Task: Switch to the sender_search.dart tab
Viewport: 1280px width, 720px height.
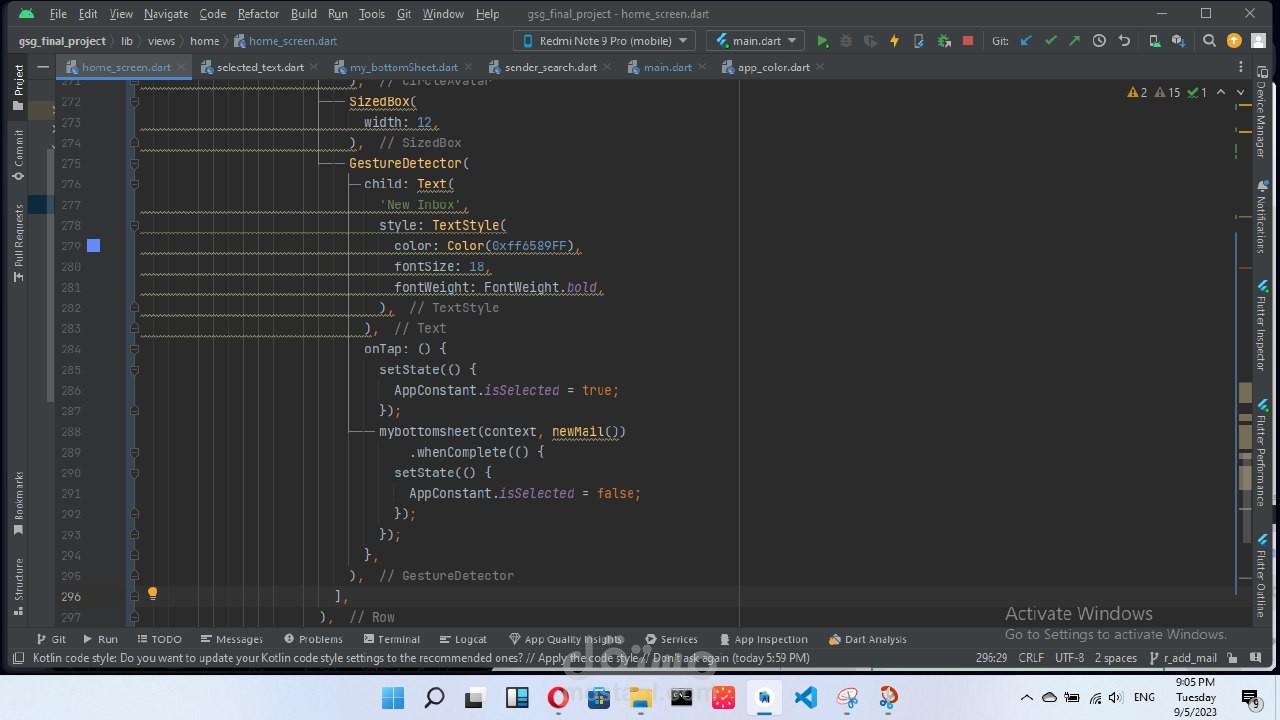Action: pyautogui.click(x=550, y=67)
